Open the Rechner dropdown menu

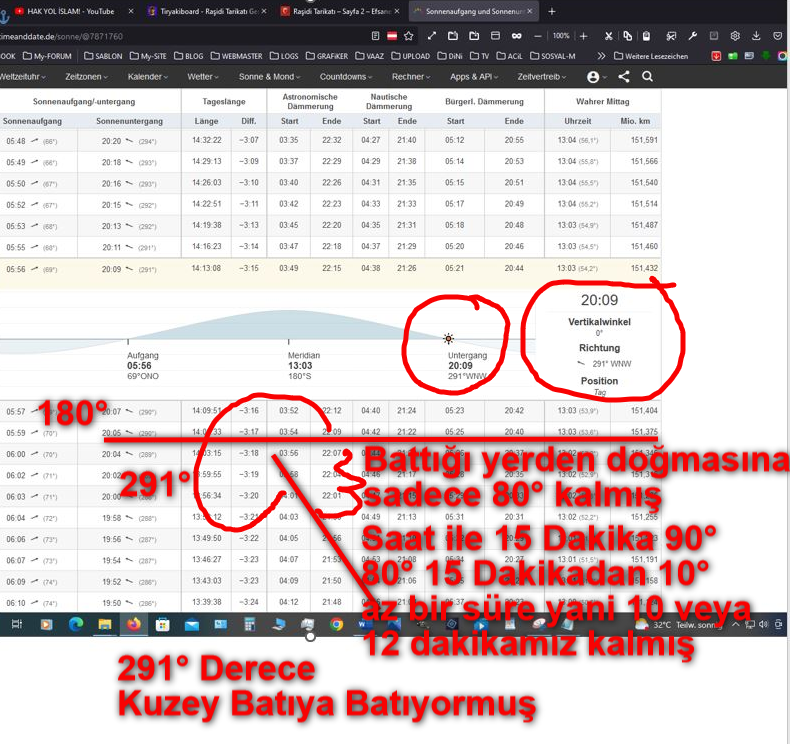click(411, 76)
